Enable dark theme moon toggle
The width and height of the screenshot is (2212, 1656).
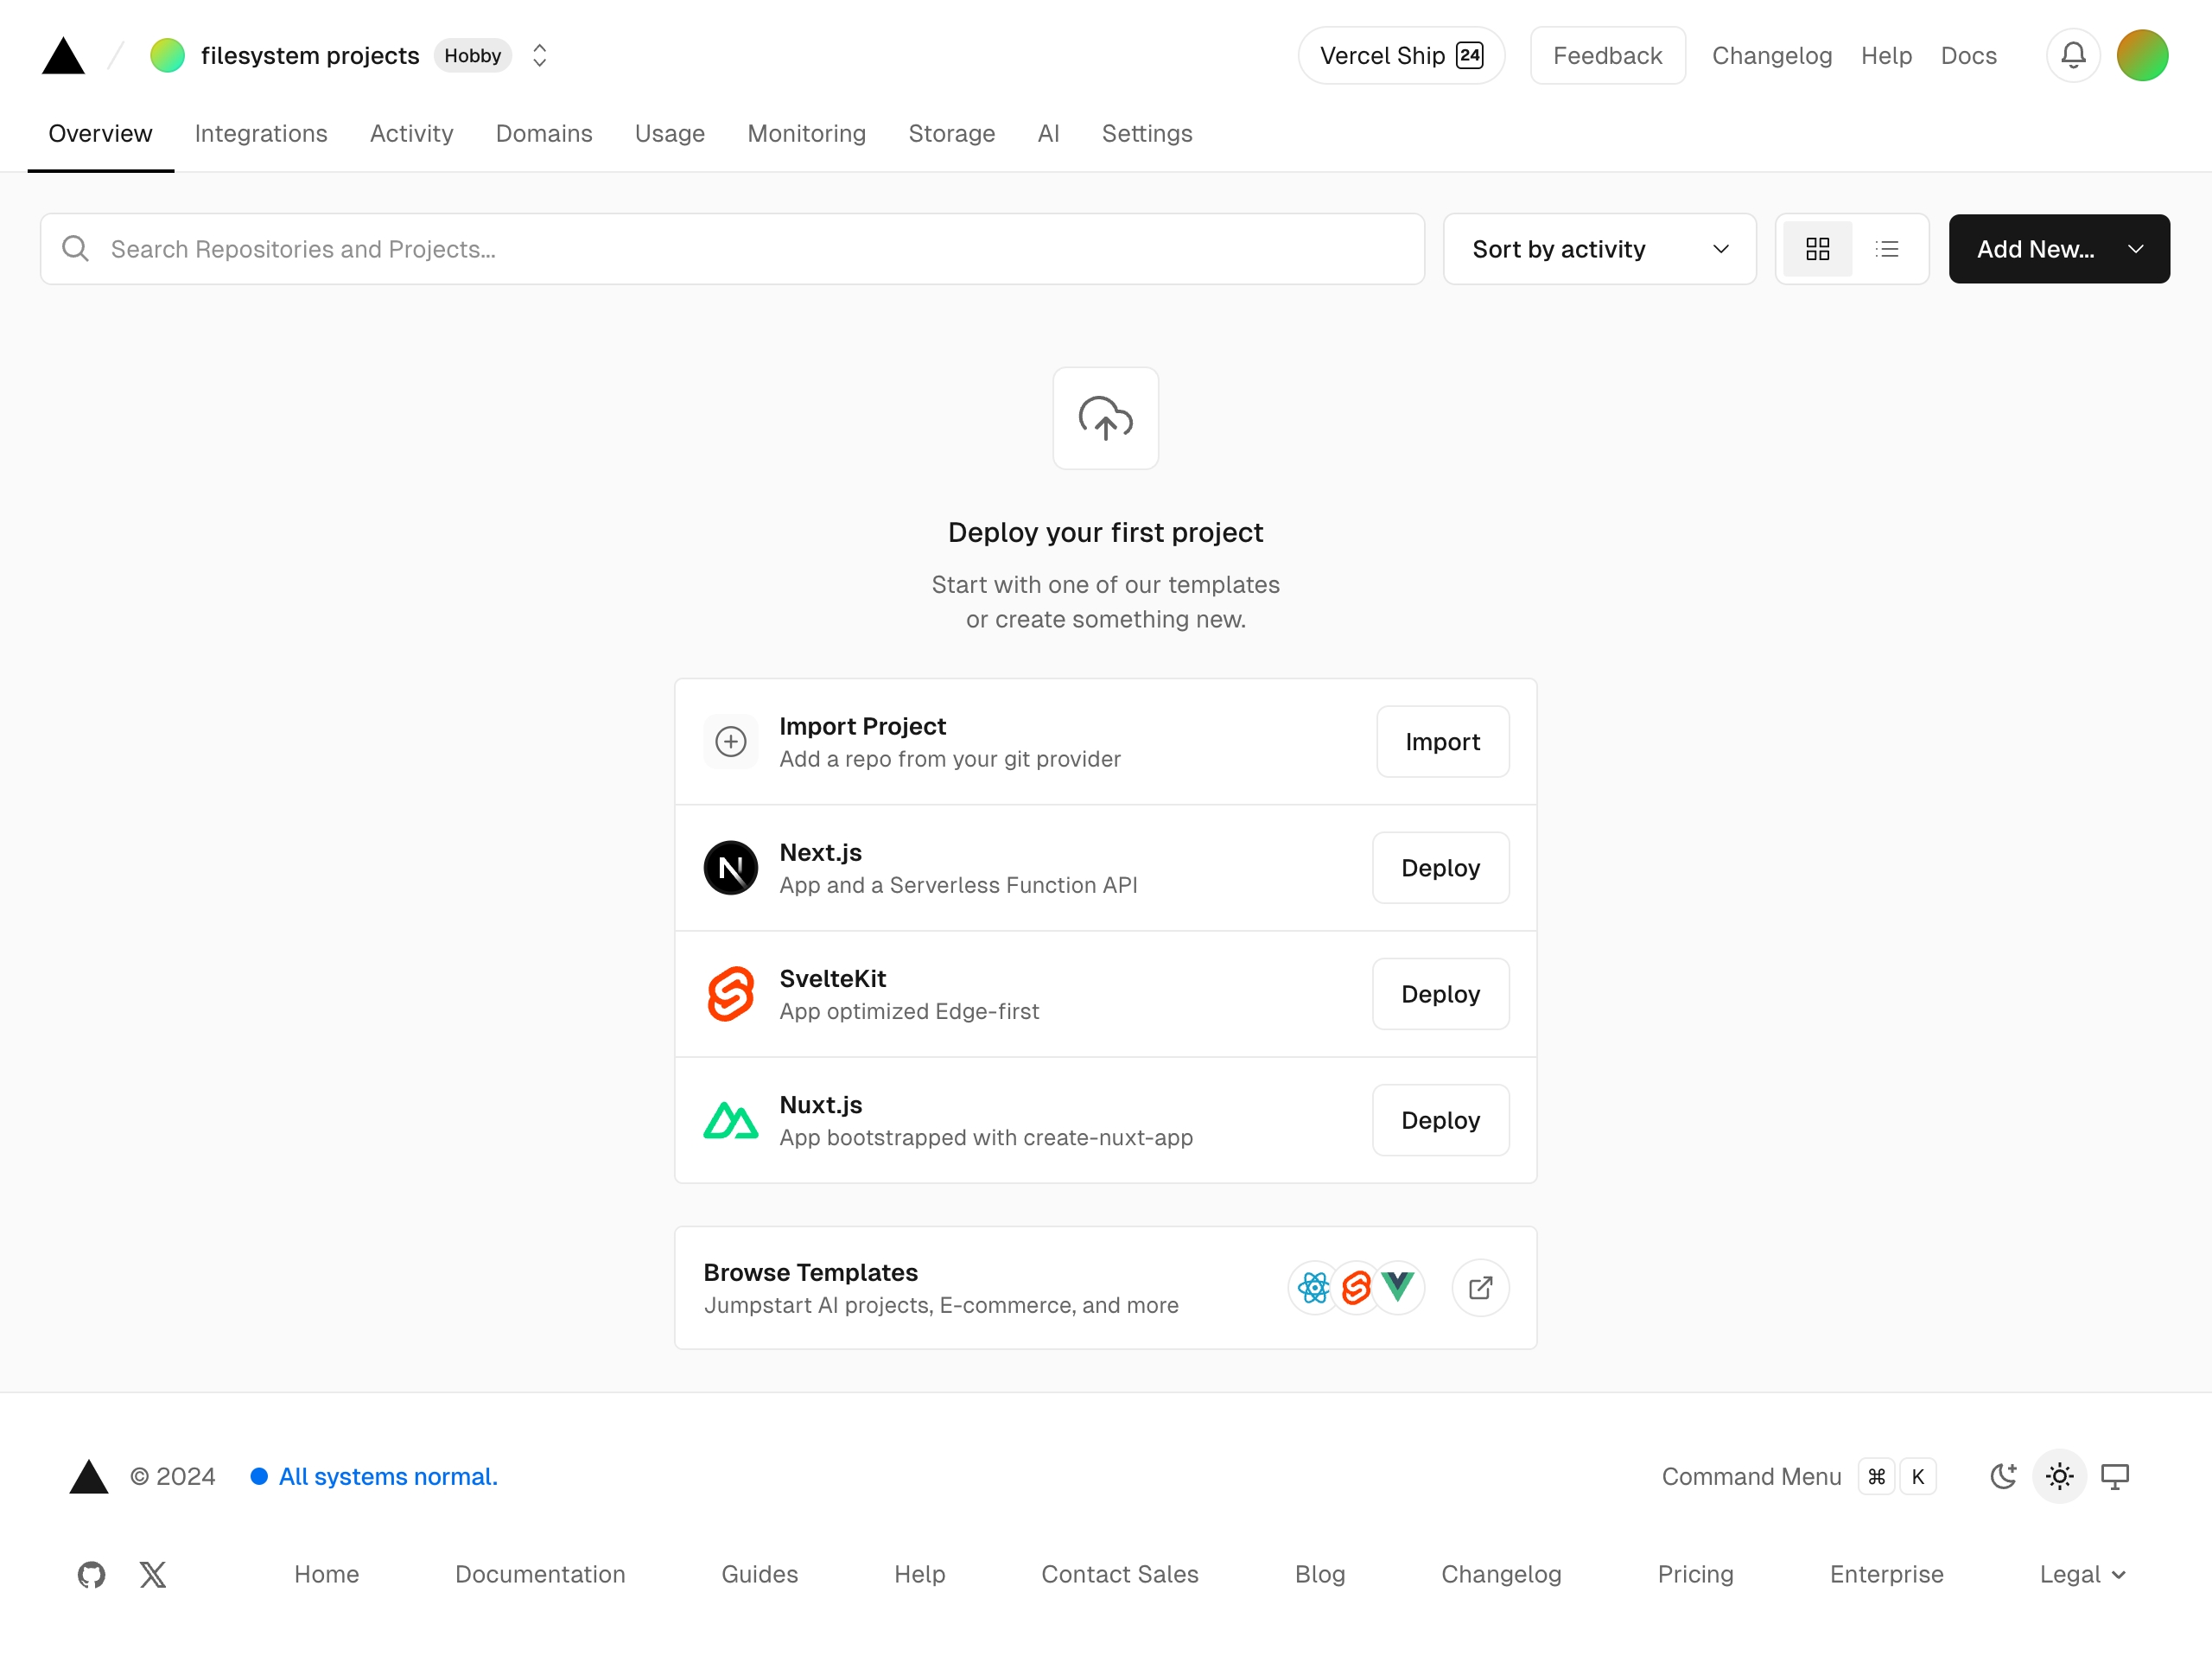click(x=2003, y=1476)
